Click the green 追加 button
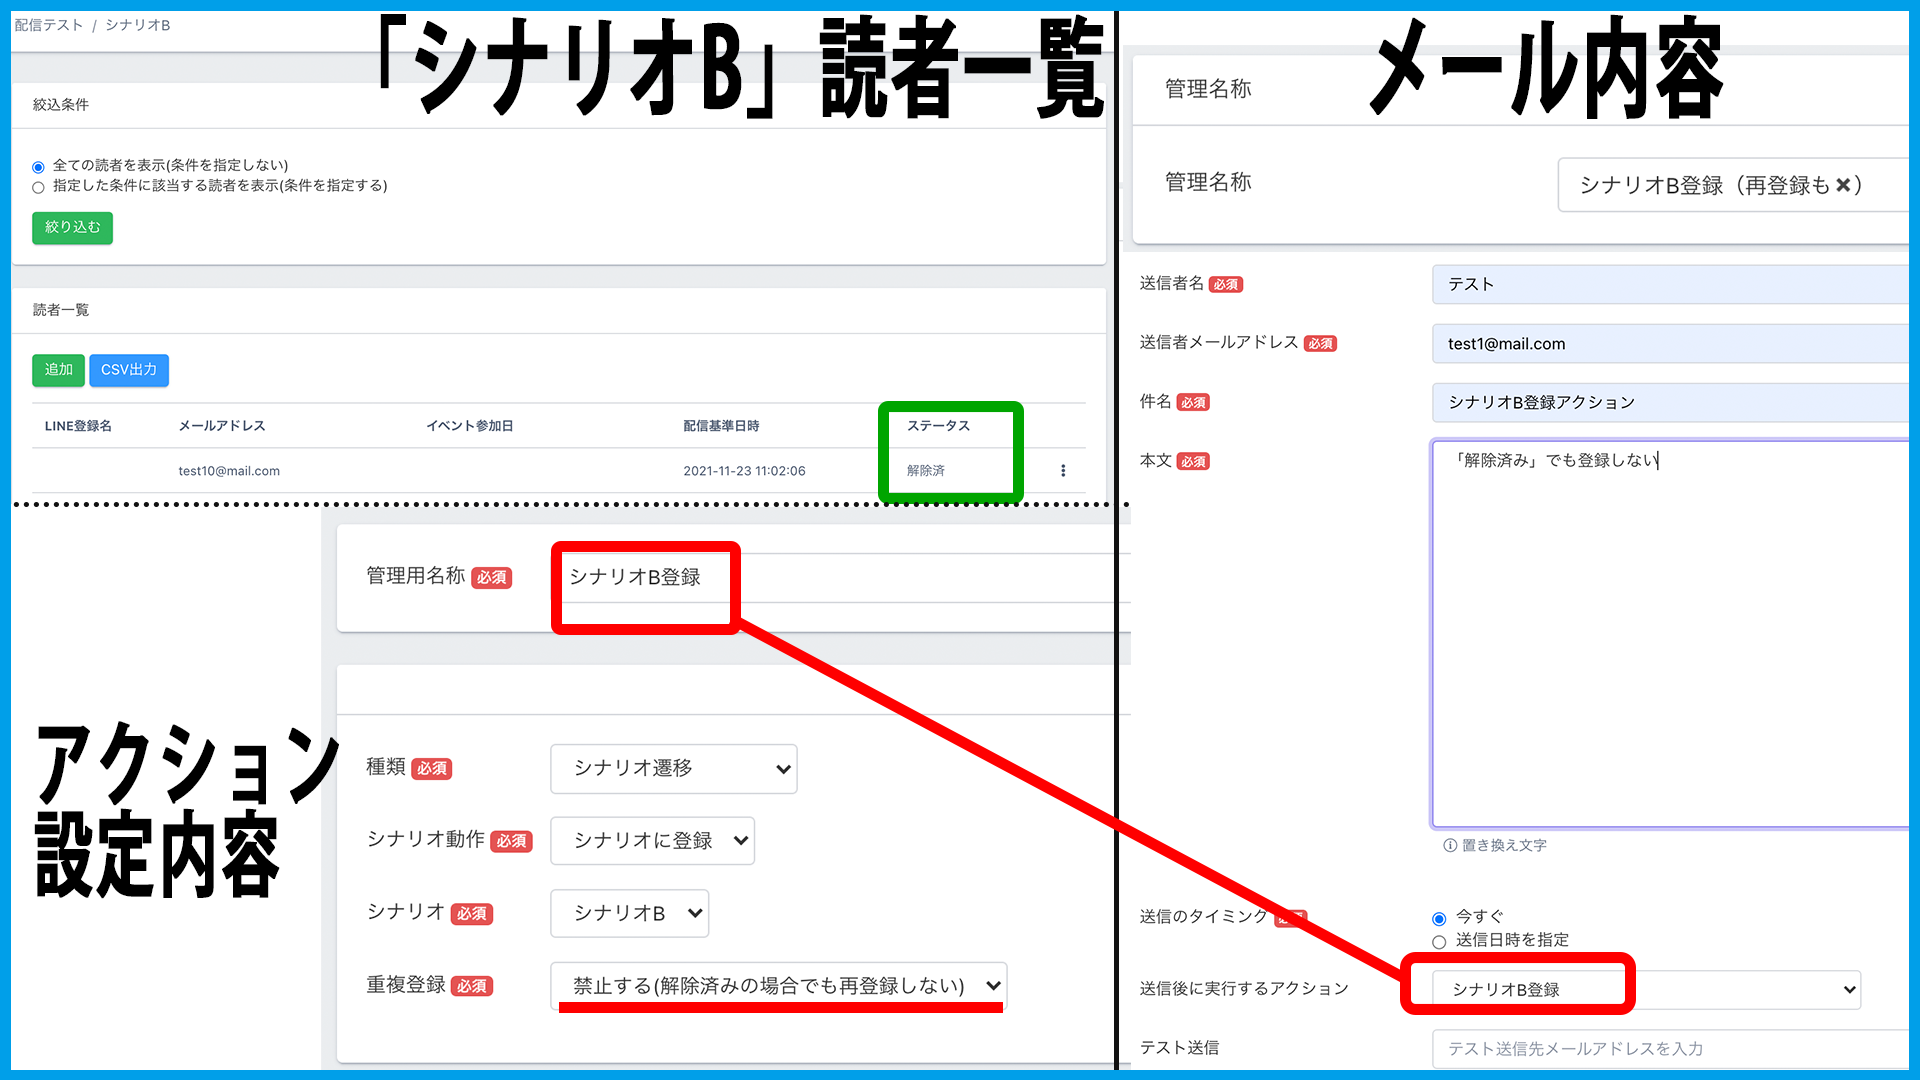The image size is (1920, 1080). (58, 370)
